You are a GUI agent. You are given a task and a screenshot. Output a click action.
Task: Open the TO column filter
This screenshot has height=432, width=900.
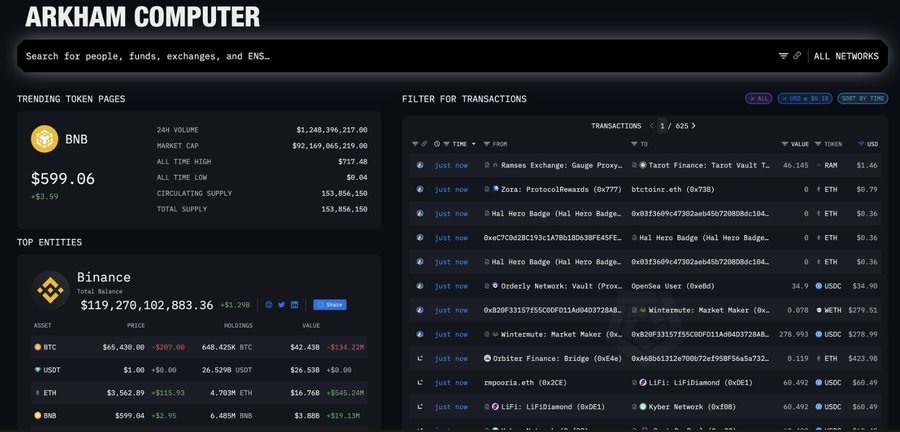(634, 144)
